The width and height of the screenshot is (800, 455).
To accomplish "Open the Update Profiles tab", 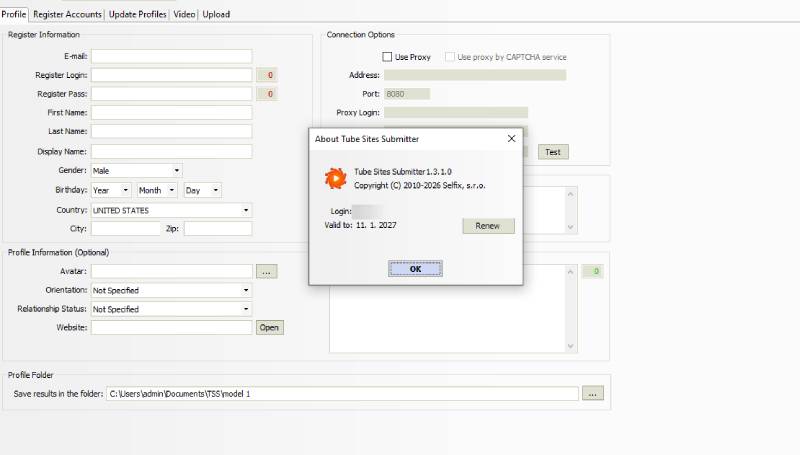I will click(x=138, y=14).
